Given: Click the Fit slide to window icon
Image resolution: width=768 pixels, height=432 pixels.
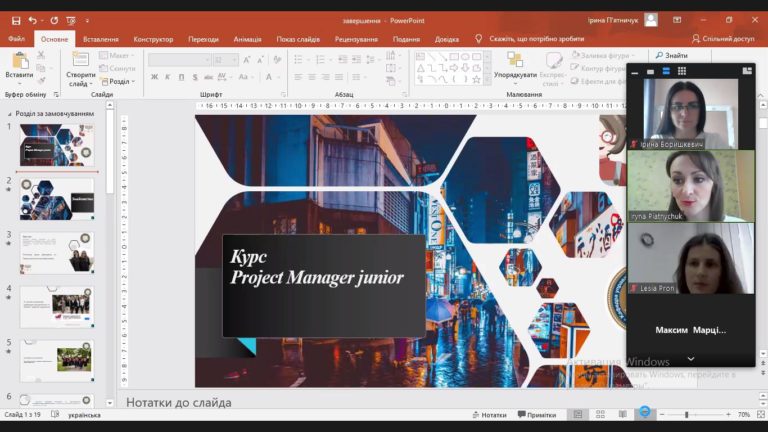Looking at the screenshot, I should [761, 415].
